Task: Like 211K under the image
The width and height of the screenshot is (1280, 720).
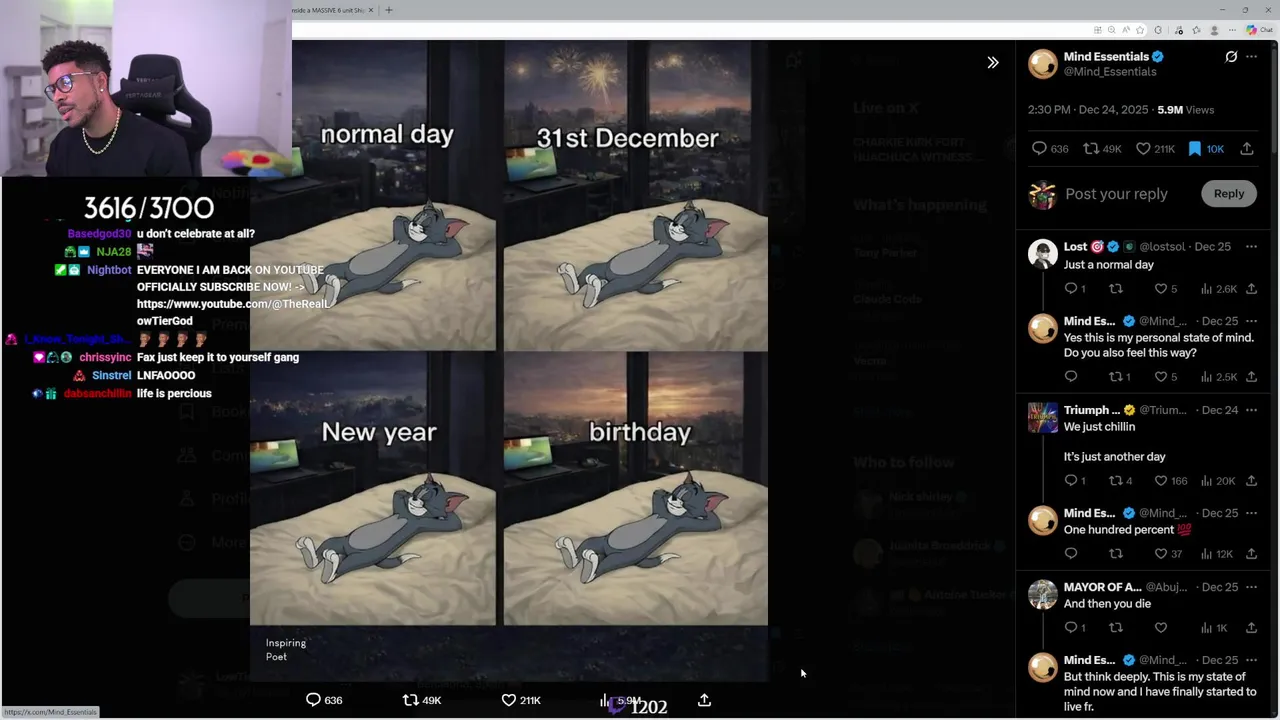Action: coord(521,700)
